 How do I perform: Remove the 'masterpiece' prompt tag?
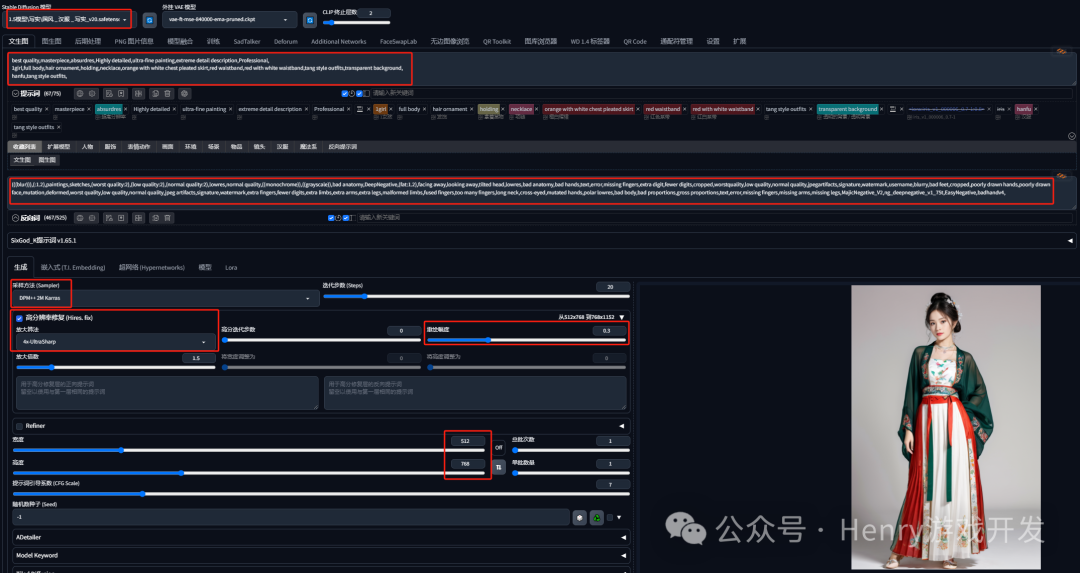89,110
